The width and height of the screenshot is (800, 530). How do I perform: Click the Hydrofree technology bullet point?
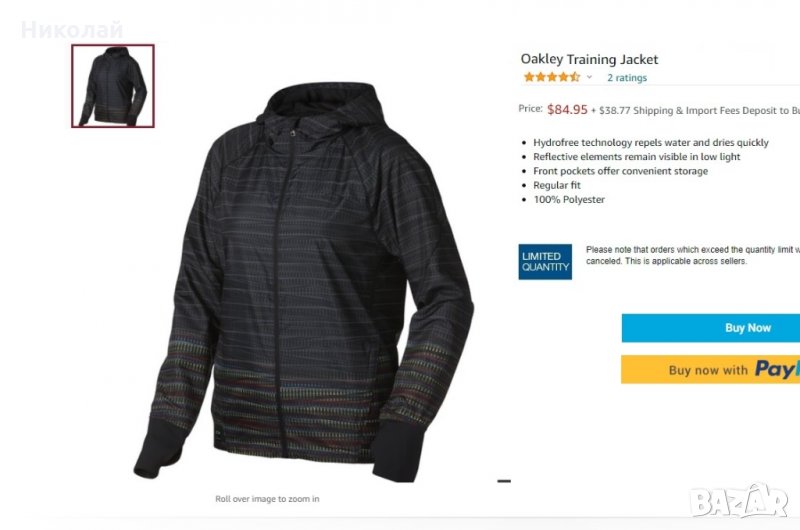[651, 142]
